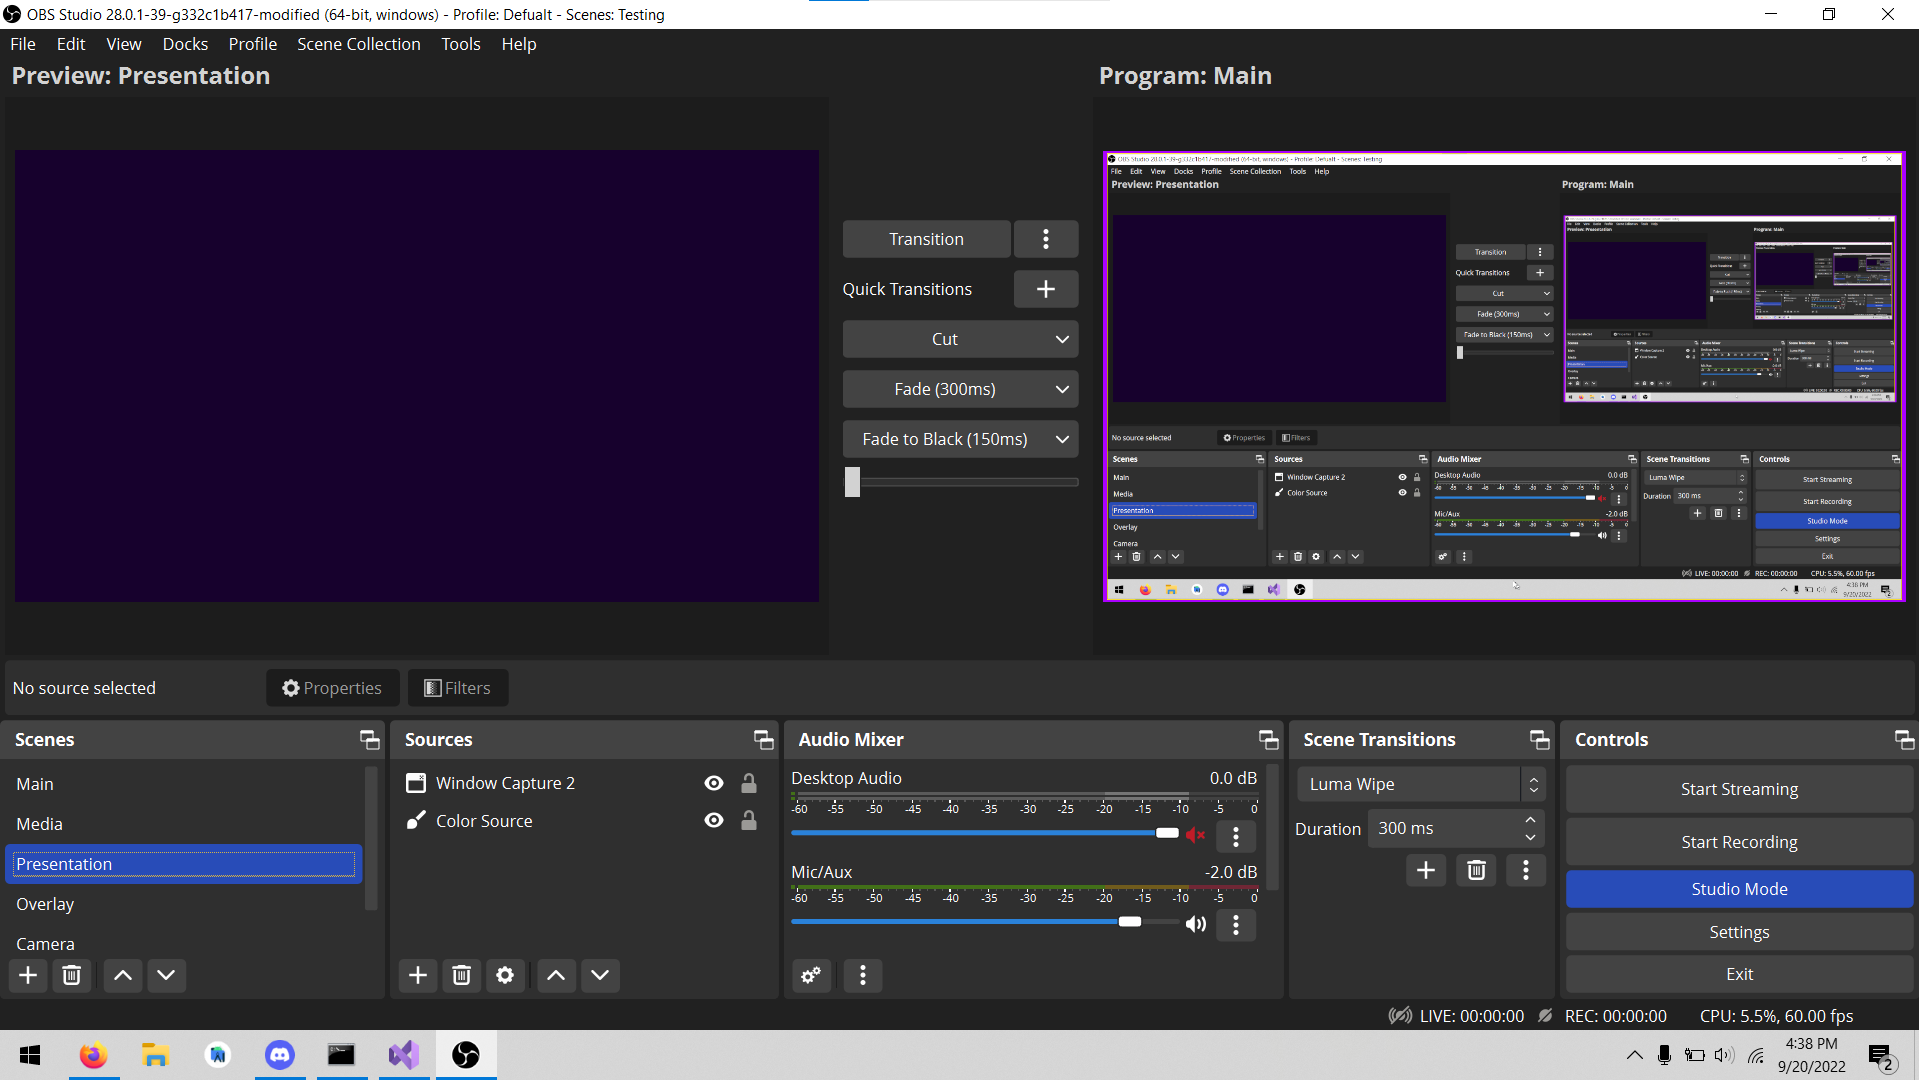Open source properties gear in Sources dock
Screen dimensions: 1919x1080
click(505, 975)
